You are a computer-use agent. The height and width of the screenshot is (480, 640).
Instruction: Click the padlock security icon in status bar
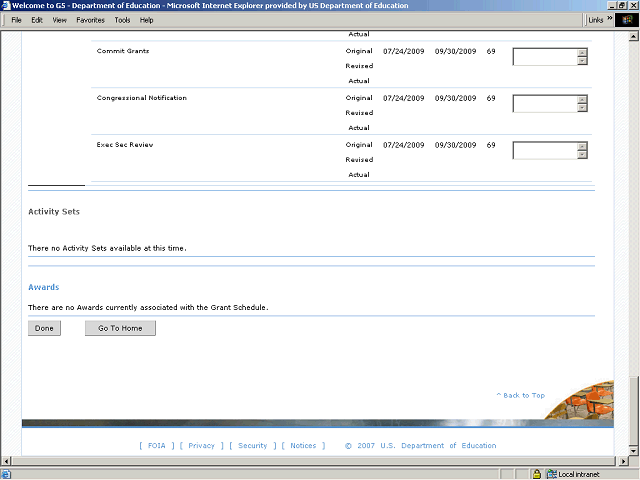point(537,474)
